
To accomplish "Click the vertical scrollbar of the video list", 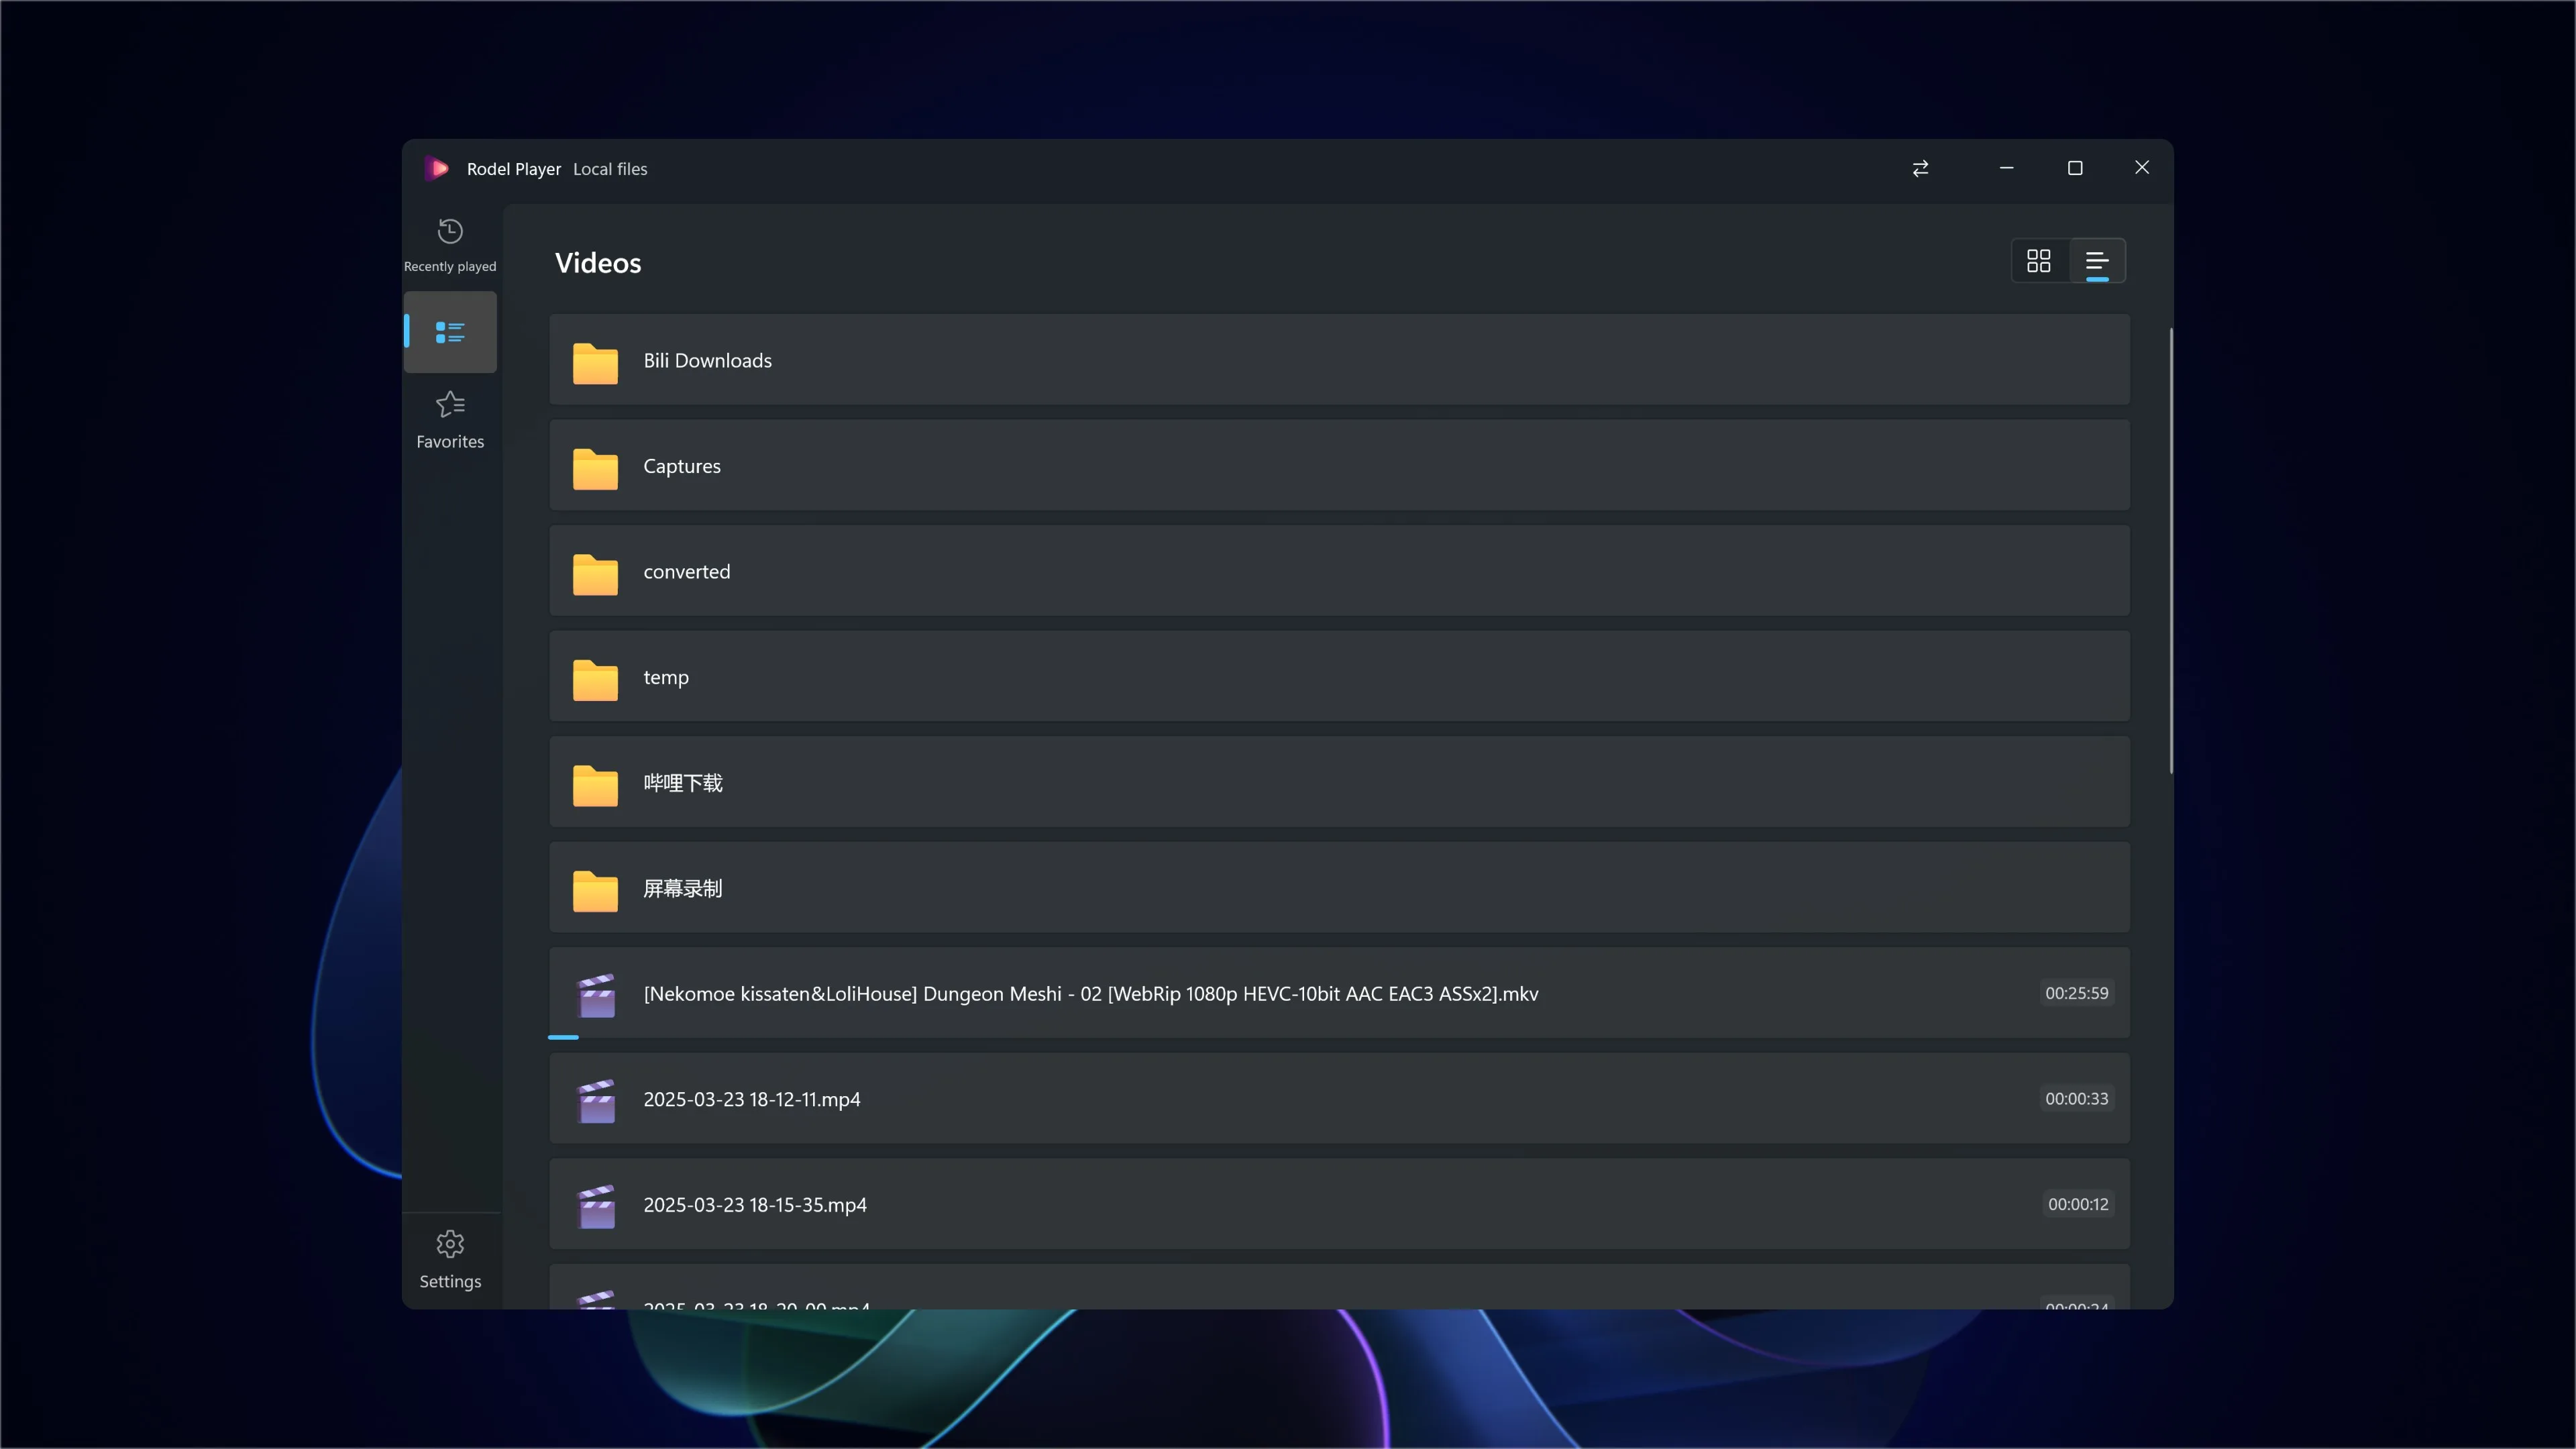I will pos(2170,550).
